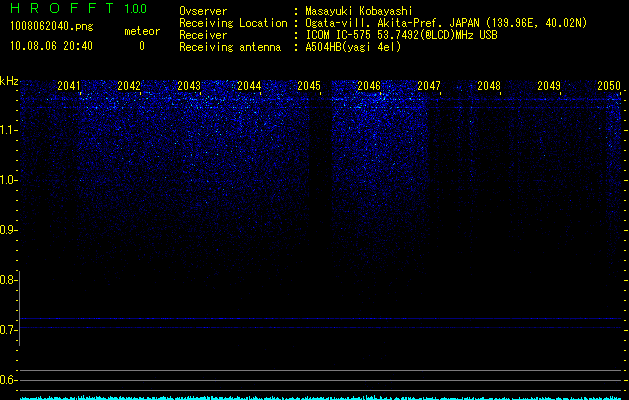Click the 2049 time marker
Screen dimensions: 629x400
point(549,86)
